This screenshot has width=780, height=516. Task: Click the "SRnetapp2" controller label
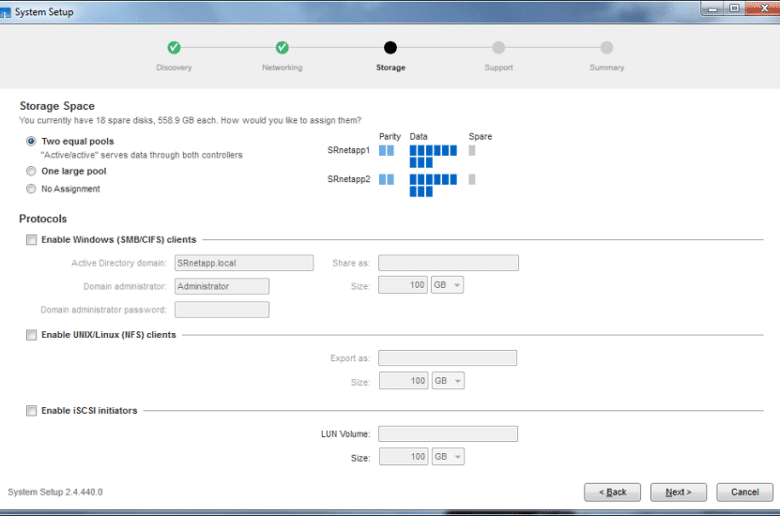pyautogui.click(x=349, y=179)
